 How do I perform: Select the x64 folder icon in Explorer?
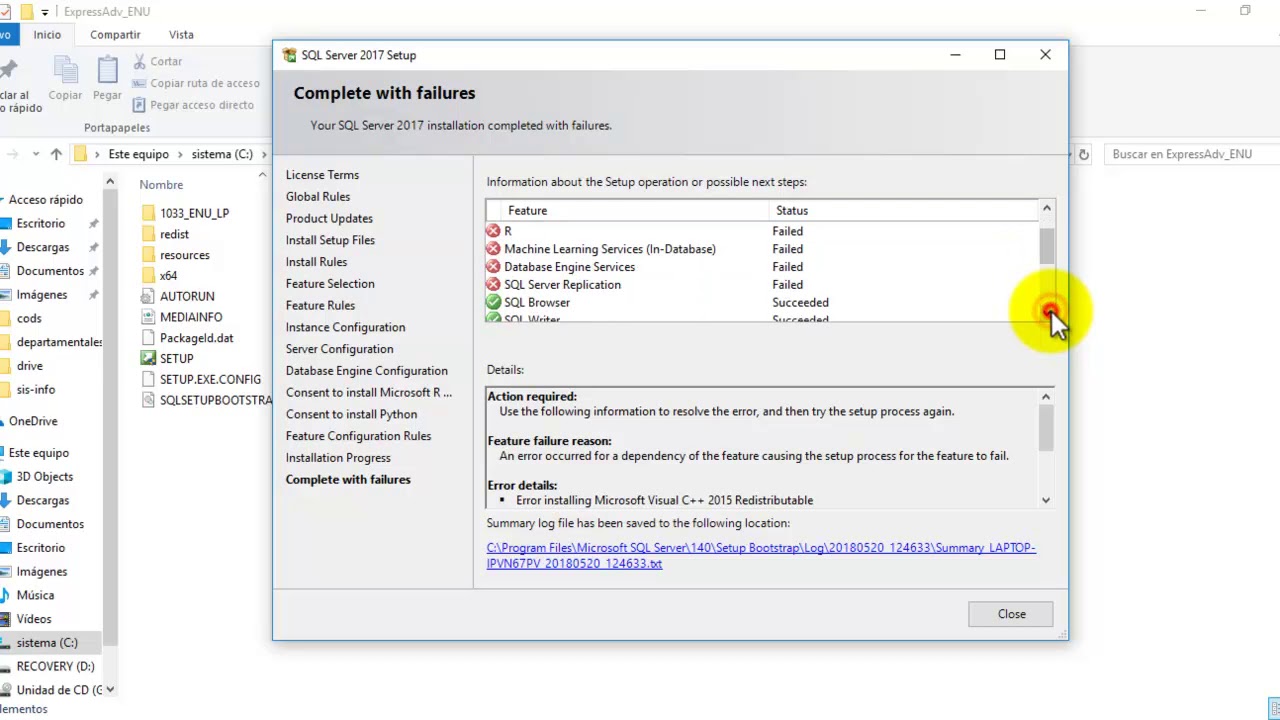click(148, 275)
